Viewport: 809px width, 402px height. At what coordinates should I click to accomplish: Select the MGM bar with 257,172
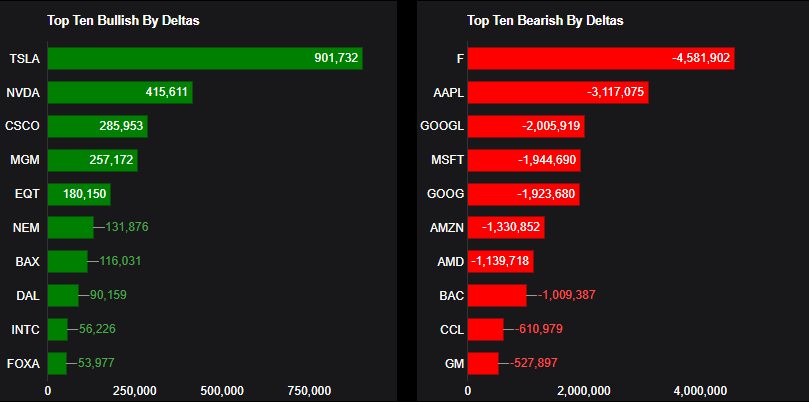point(93,160)
